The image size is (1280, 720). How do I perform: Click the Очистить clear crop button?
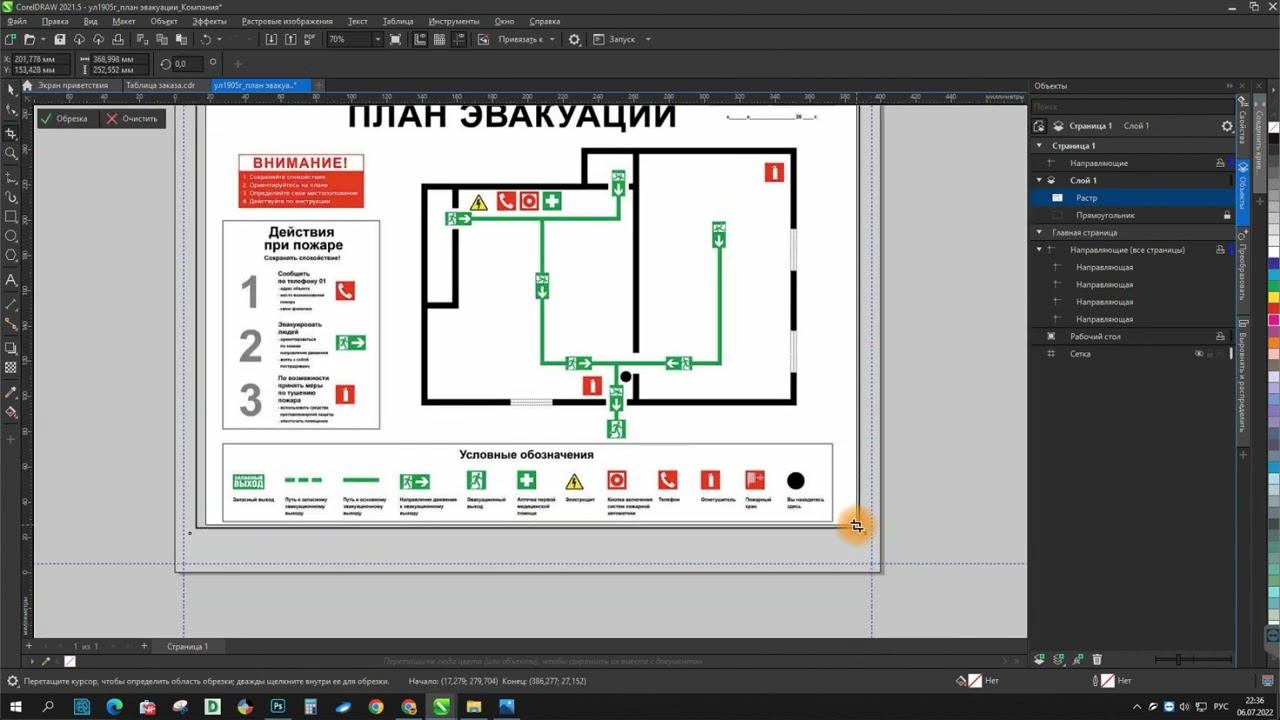[132, 119]
